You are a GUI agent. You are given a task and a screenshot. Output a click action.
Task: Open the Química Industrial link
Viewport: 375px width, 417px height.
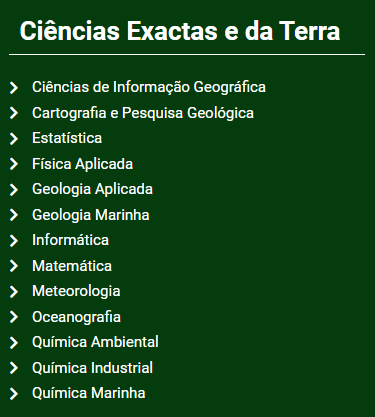pos(92,368)
